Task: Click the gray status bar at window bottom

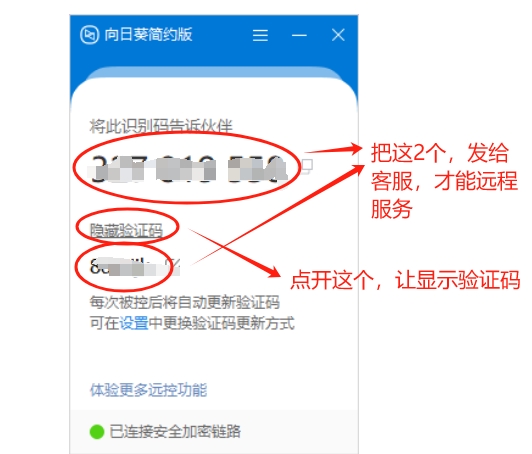Action: tap(214, 432)
